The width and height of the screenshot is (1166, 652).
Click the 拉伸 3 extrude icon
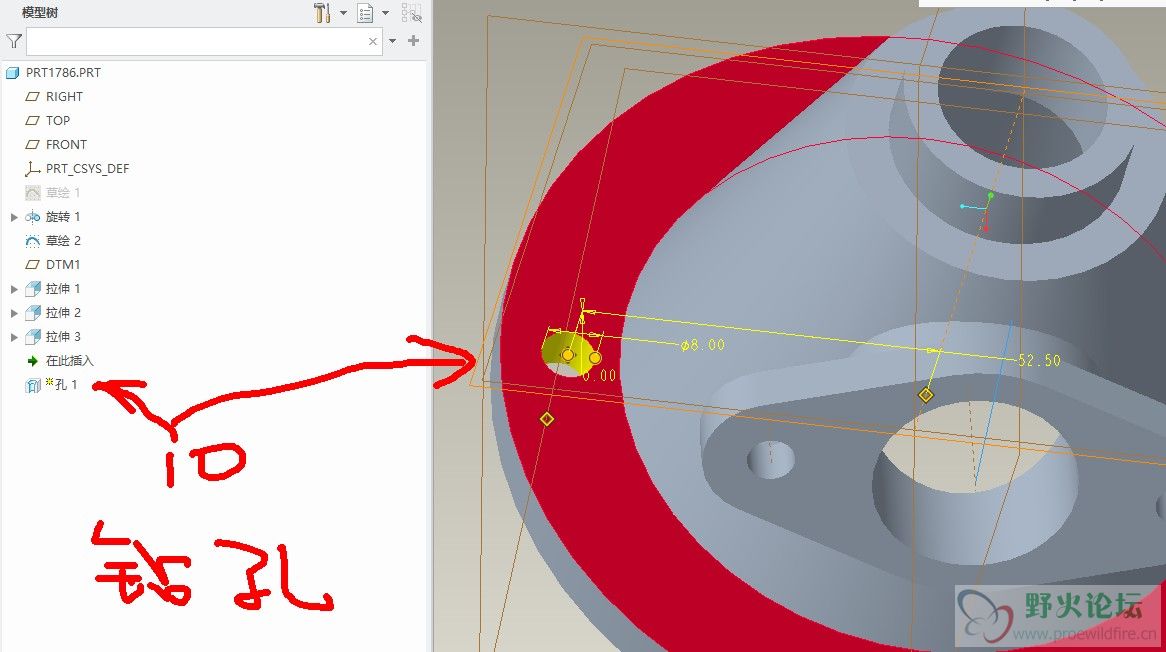pyautogui.click(x=32, y=338)
